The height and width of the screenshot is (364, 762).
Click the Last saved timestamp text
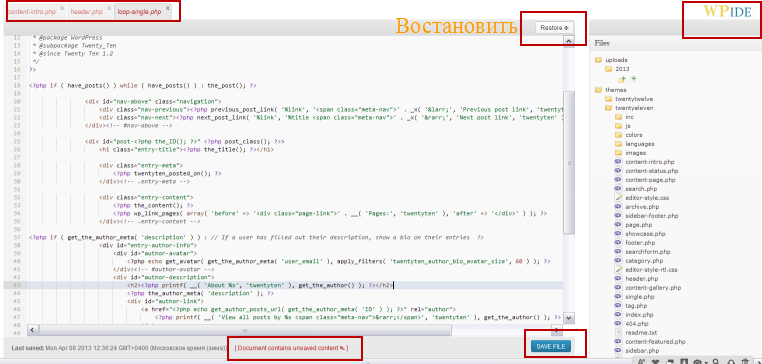119,348
